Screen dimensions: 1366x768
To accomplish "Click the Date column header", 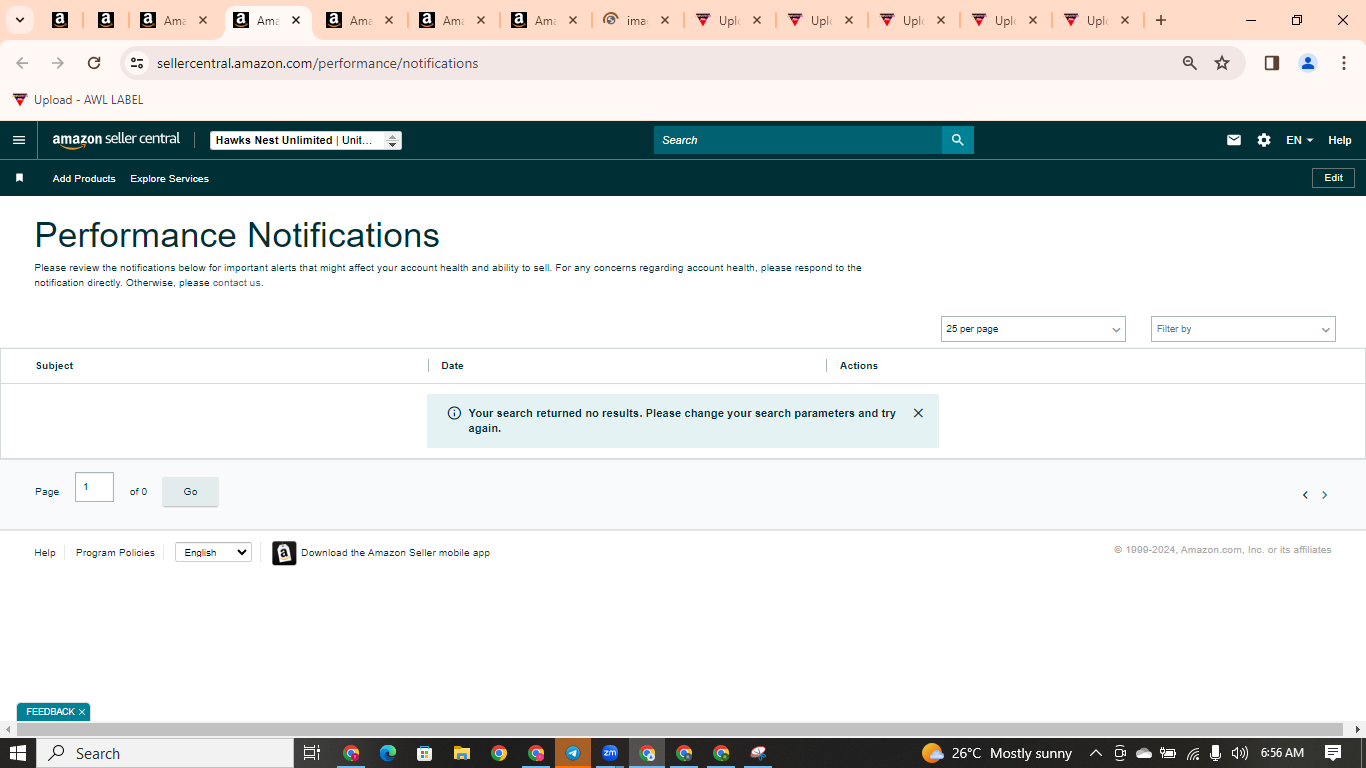I will pos(452,366).
